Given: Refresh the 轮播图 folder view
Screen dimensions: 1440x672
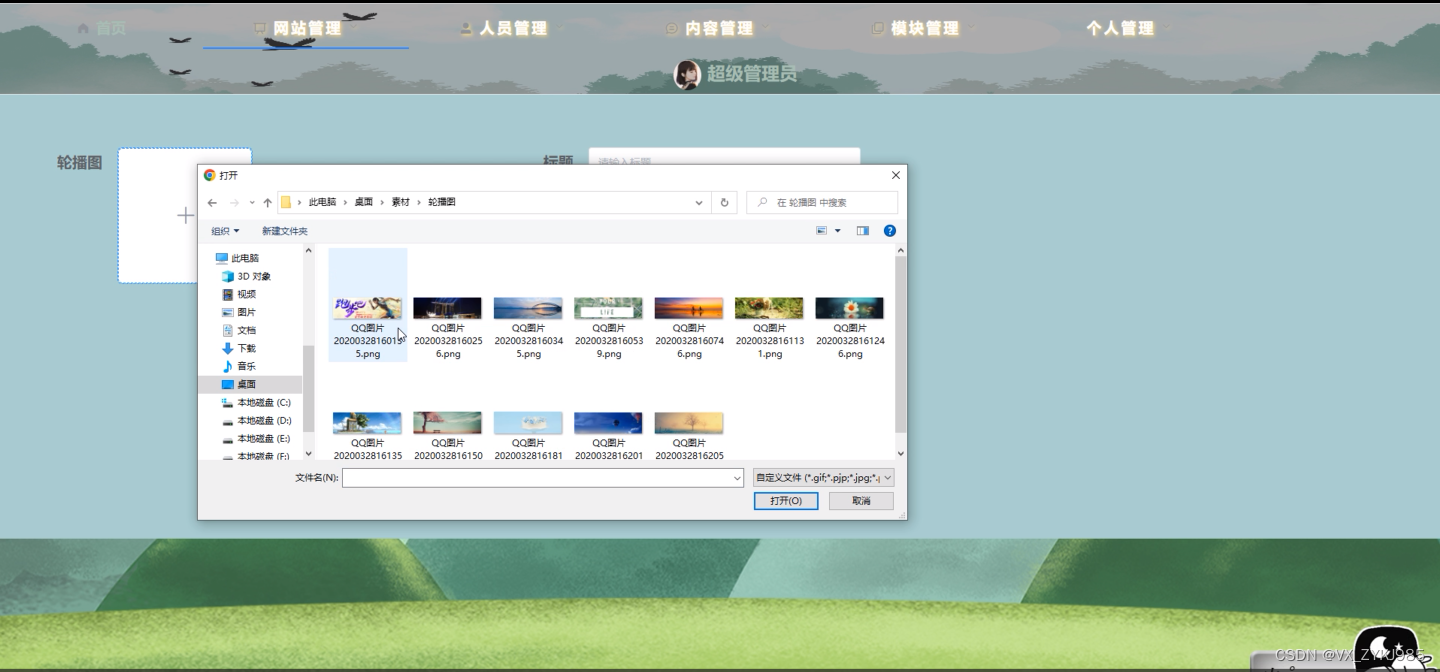Looking at the screenshot, I should pyautogui.click(x=725, y=202).
